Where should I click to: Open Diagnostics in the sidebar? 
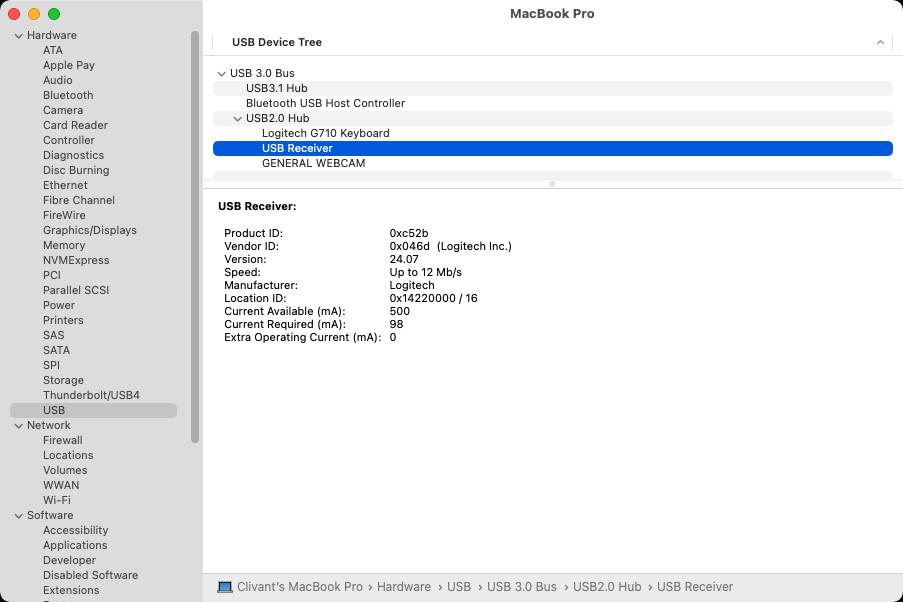[73, 155]
